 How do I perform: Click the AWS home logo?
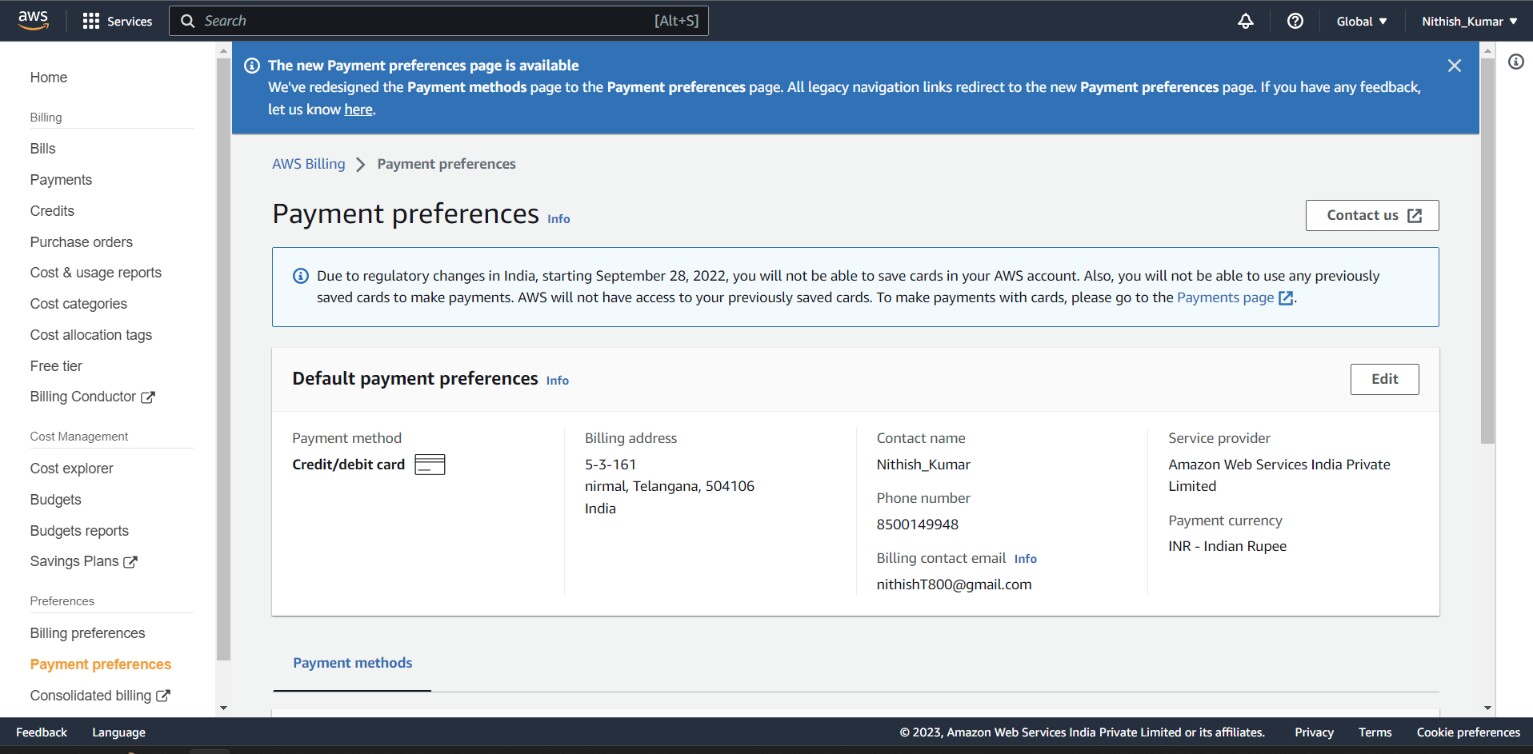33,19
